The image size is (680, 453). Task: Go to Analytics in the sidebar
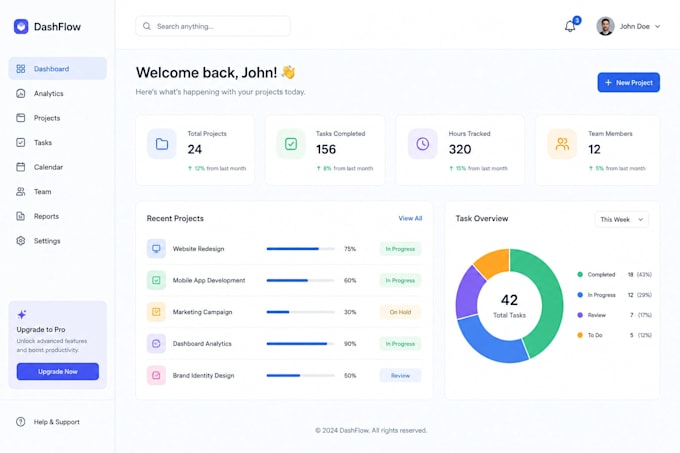pyautogui.click(x=58, y=93)
